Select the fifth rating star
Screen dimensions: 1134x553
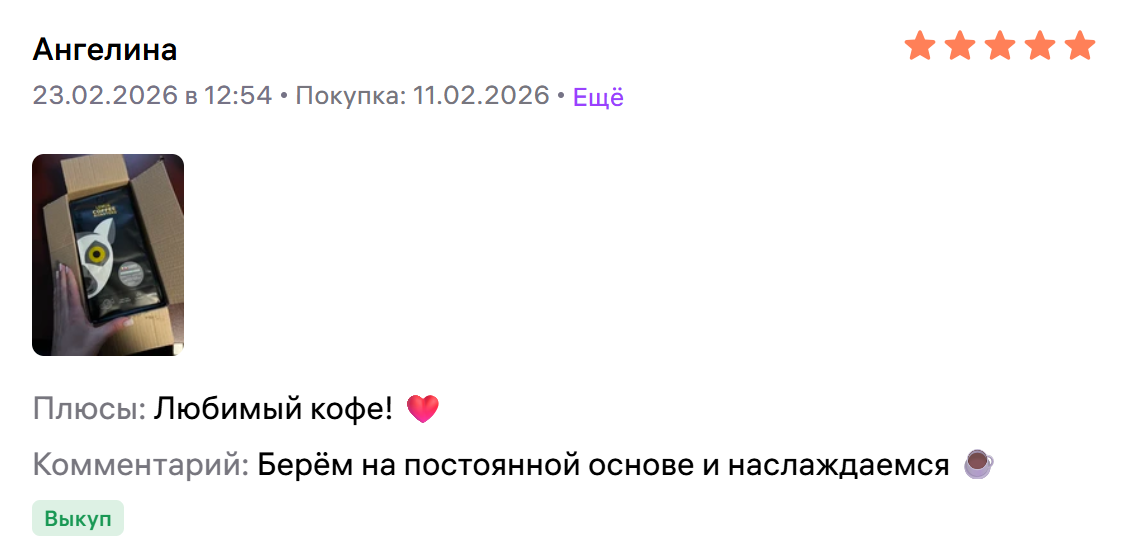click(x=1080, y=46)
